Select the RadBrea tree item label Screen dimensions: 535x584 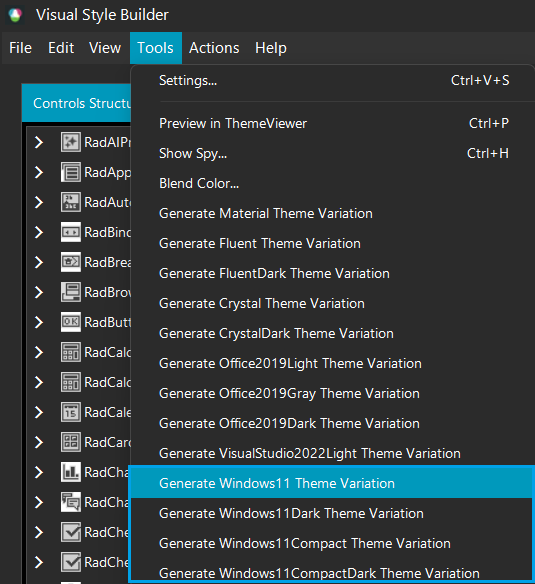click(x=108, y=262)
